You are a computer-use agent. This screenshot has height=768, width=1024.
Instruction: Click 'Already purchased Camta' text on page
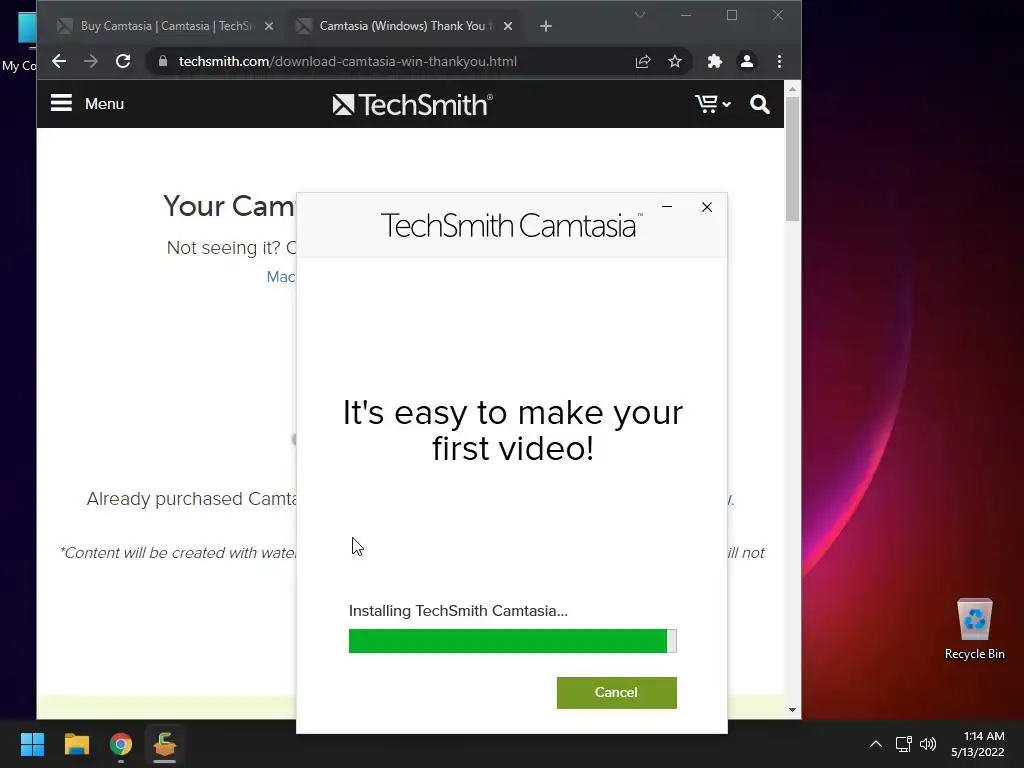192,499
